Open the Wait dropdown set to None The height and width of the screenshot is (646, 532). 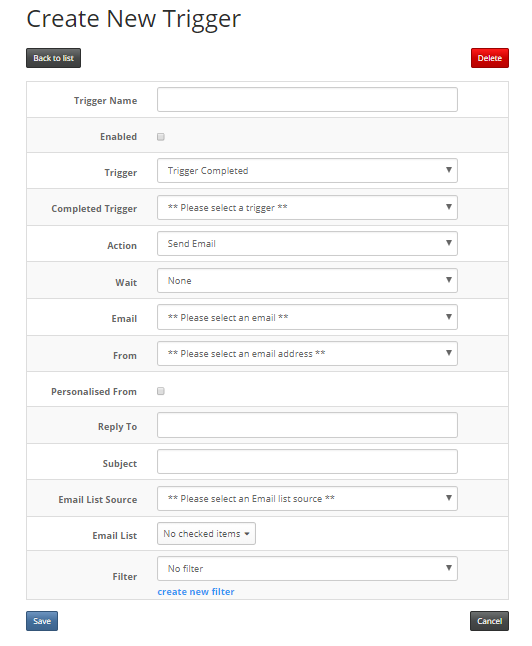[x=307, y=281]
